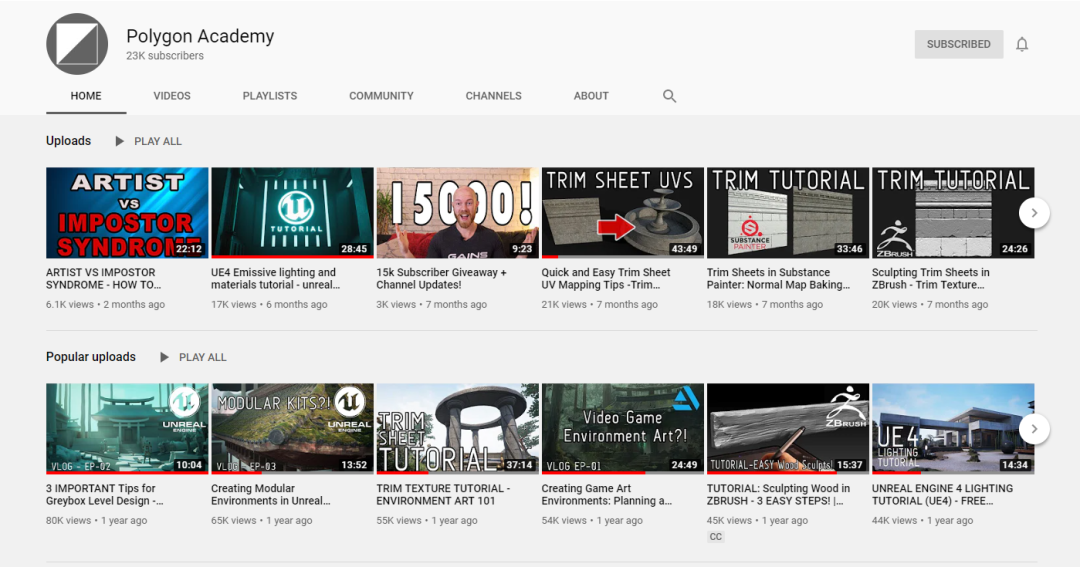Screen dimensions: 1080x567
Task: Expand Popular uploads row with right chevron
Action: pos(1034,429)
